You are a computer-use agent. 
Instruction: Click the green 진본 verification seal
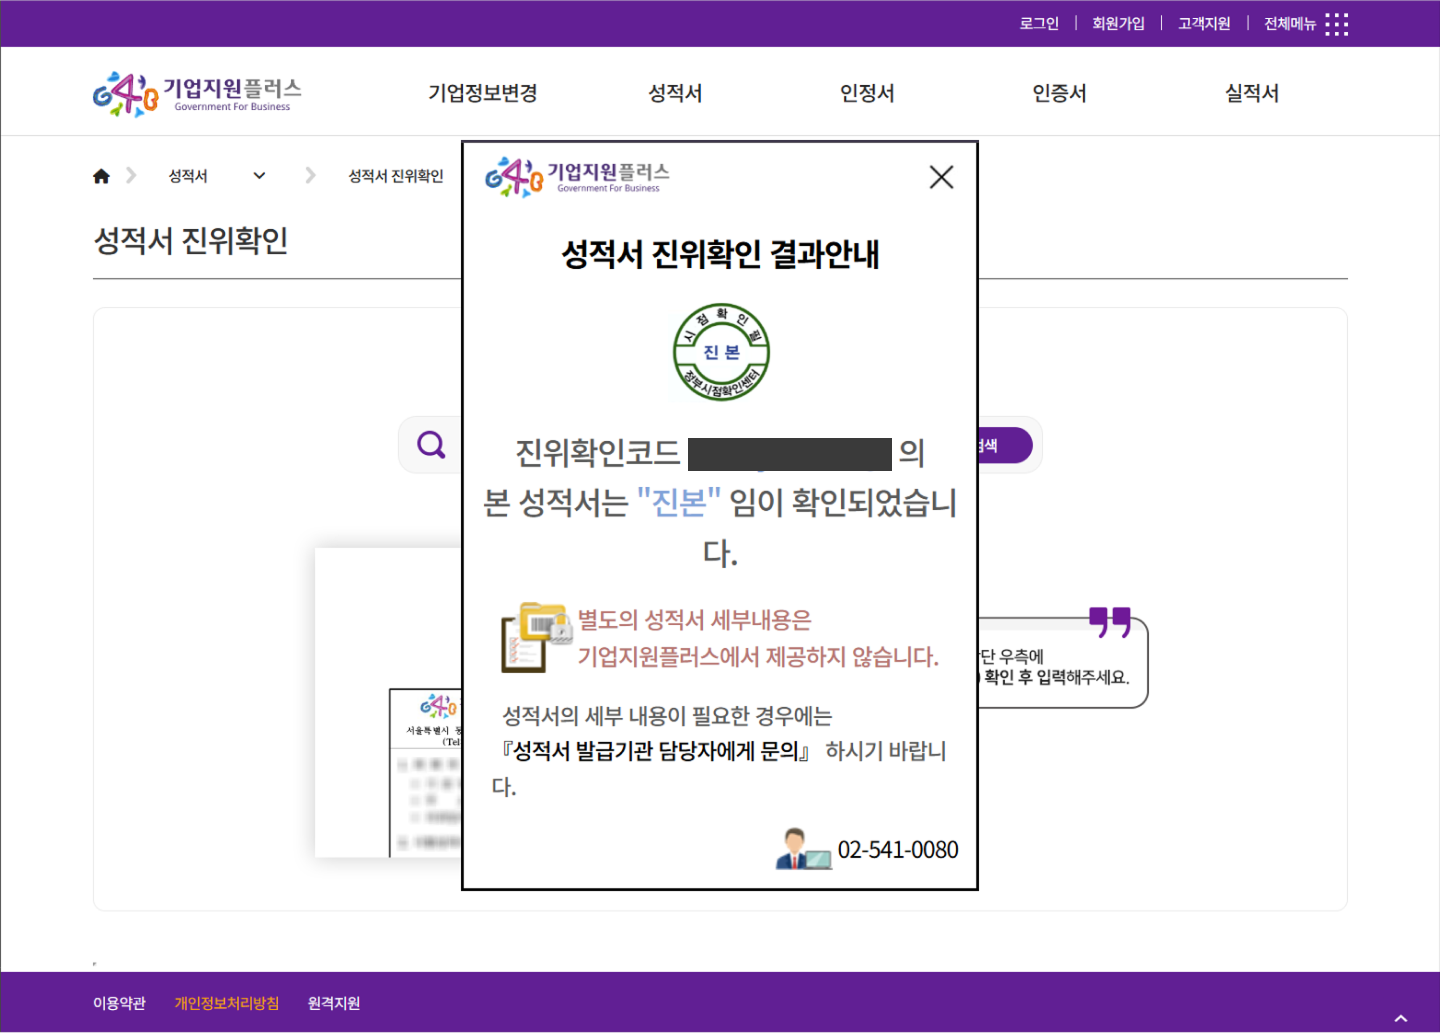click(721, 352)
